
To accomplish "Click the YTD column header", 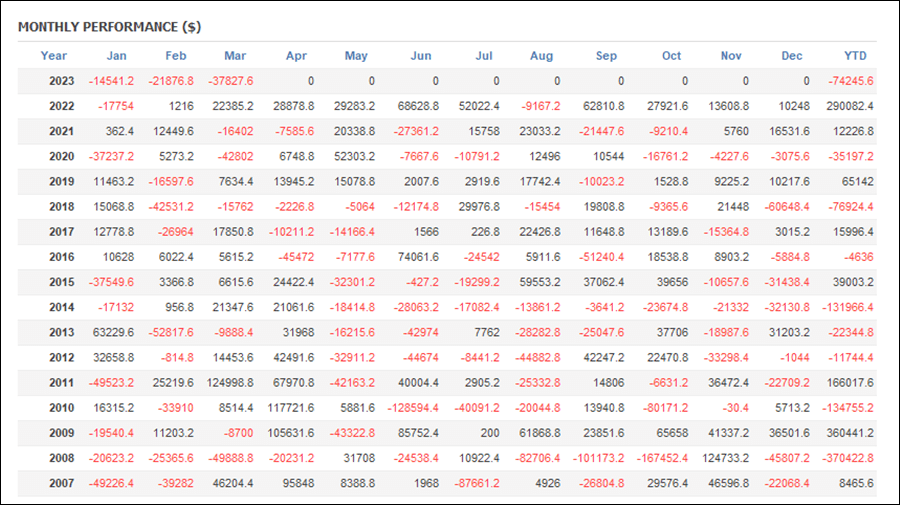I will (855, 56).
